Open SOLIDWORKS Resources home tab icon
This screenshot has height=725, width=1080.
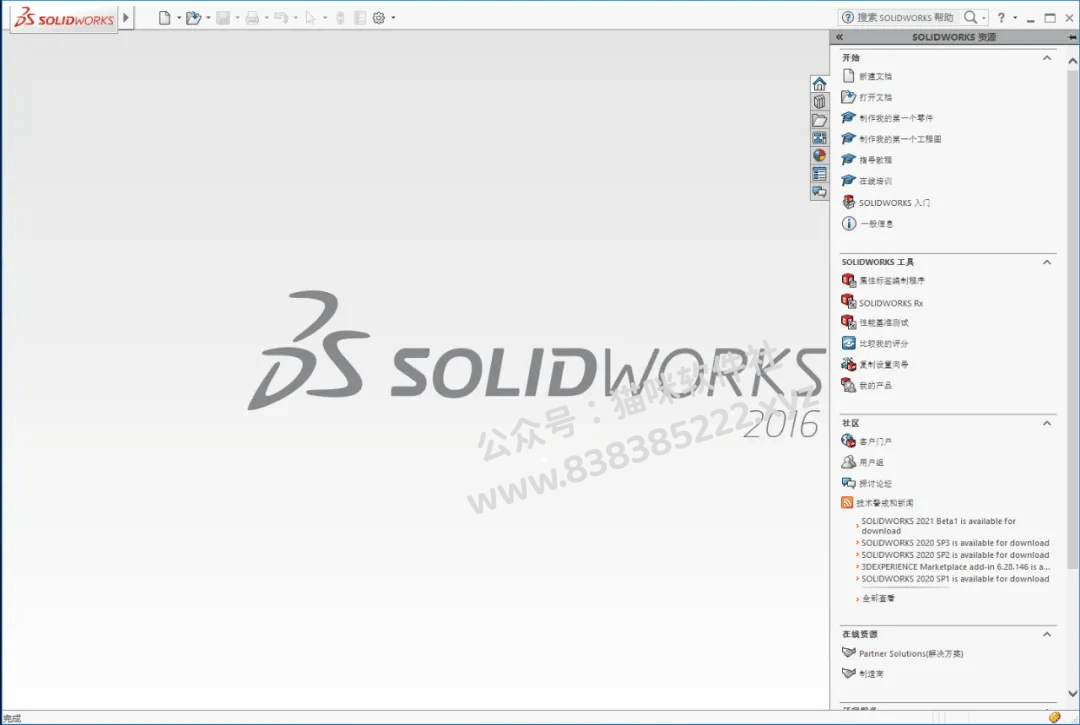coord(819,84)
